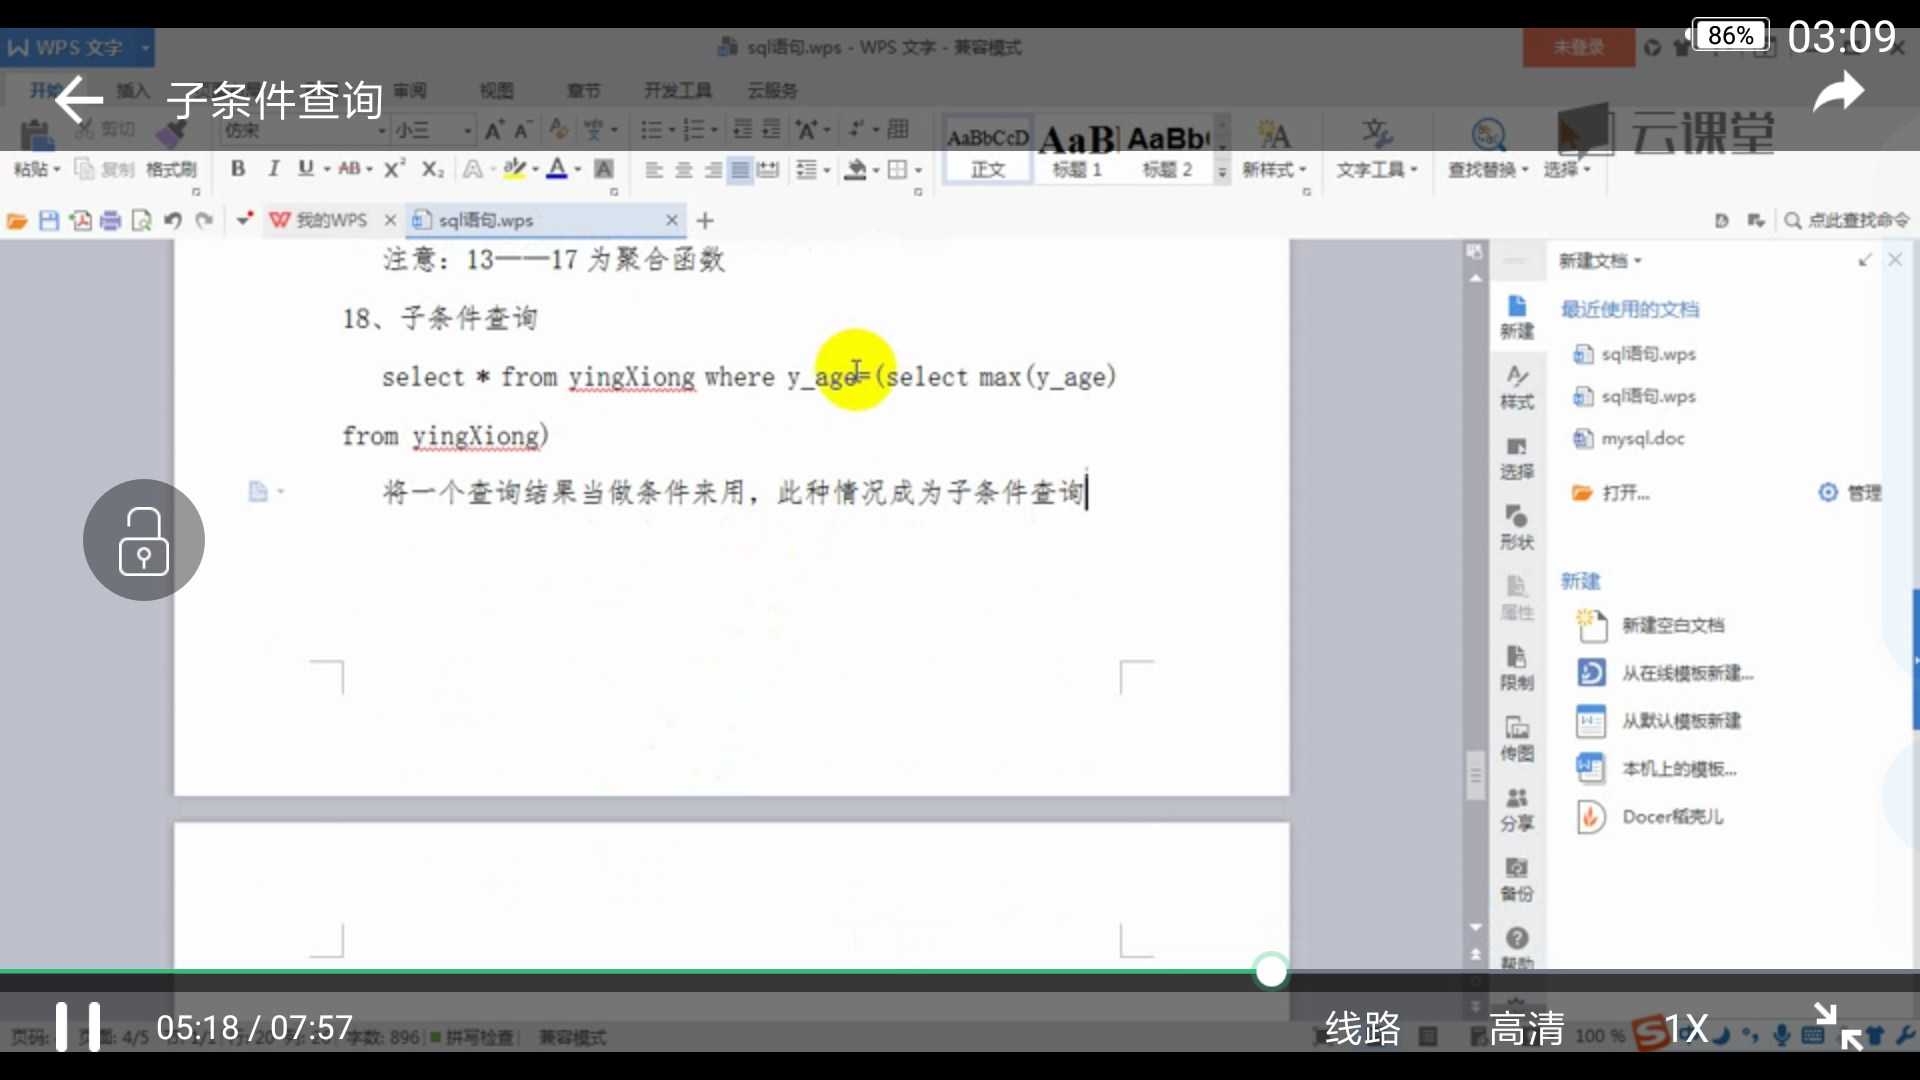Increase font size with the larger A icon
The width and height of the screenshot is (1920, 1080).
click(494, 130)
